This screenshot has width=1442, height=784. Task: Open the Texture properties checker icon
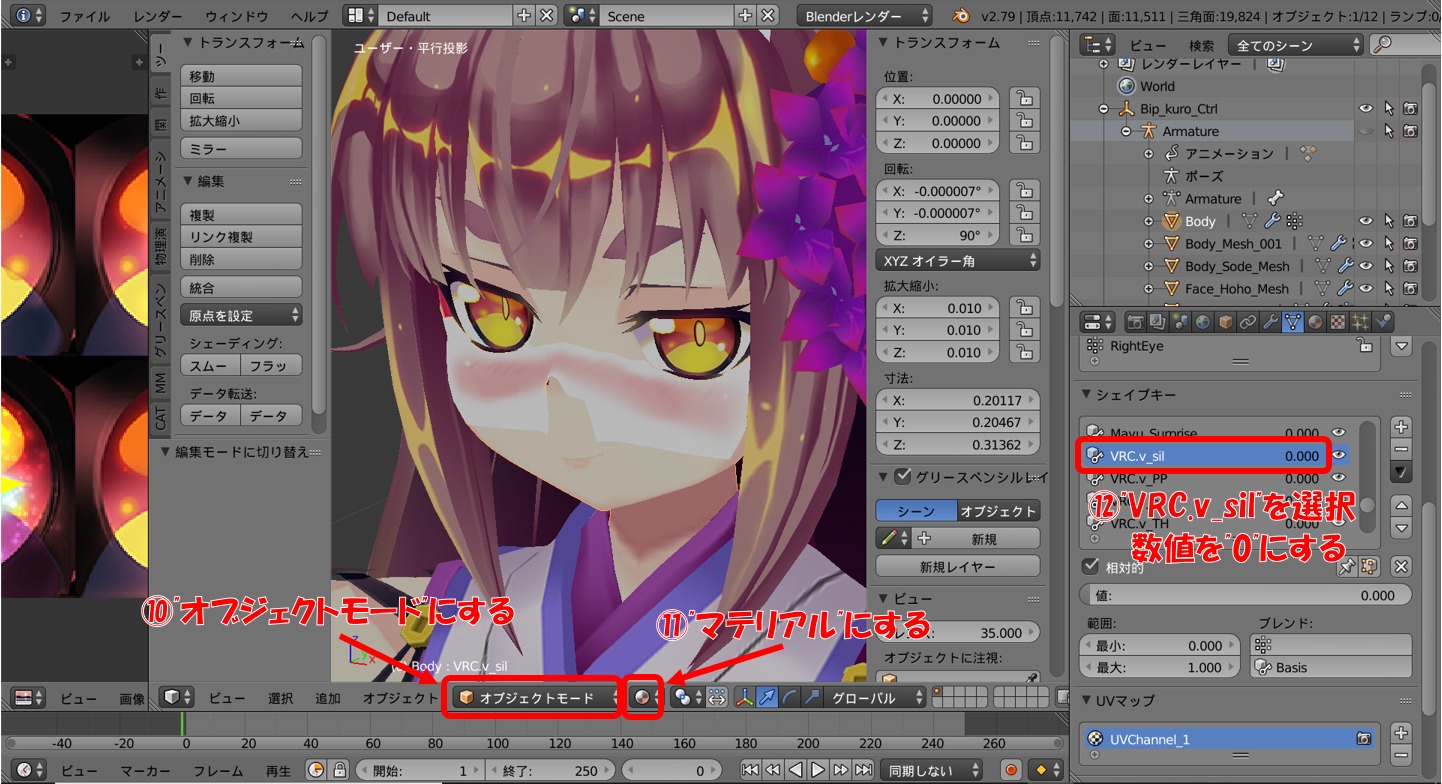pos(1337,322)
